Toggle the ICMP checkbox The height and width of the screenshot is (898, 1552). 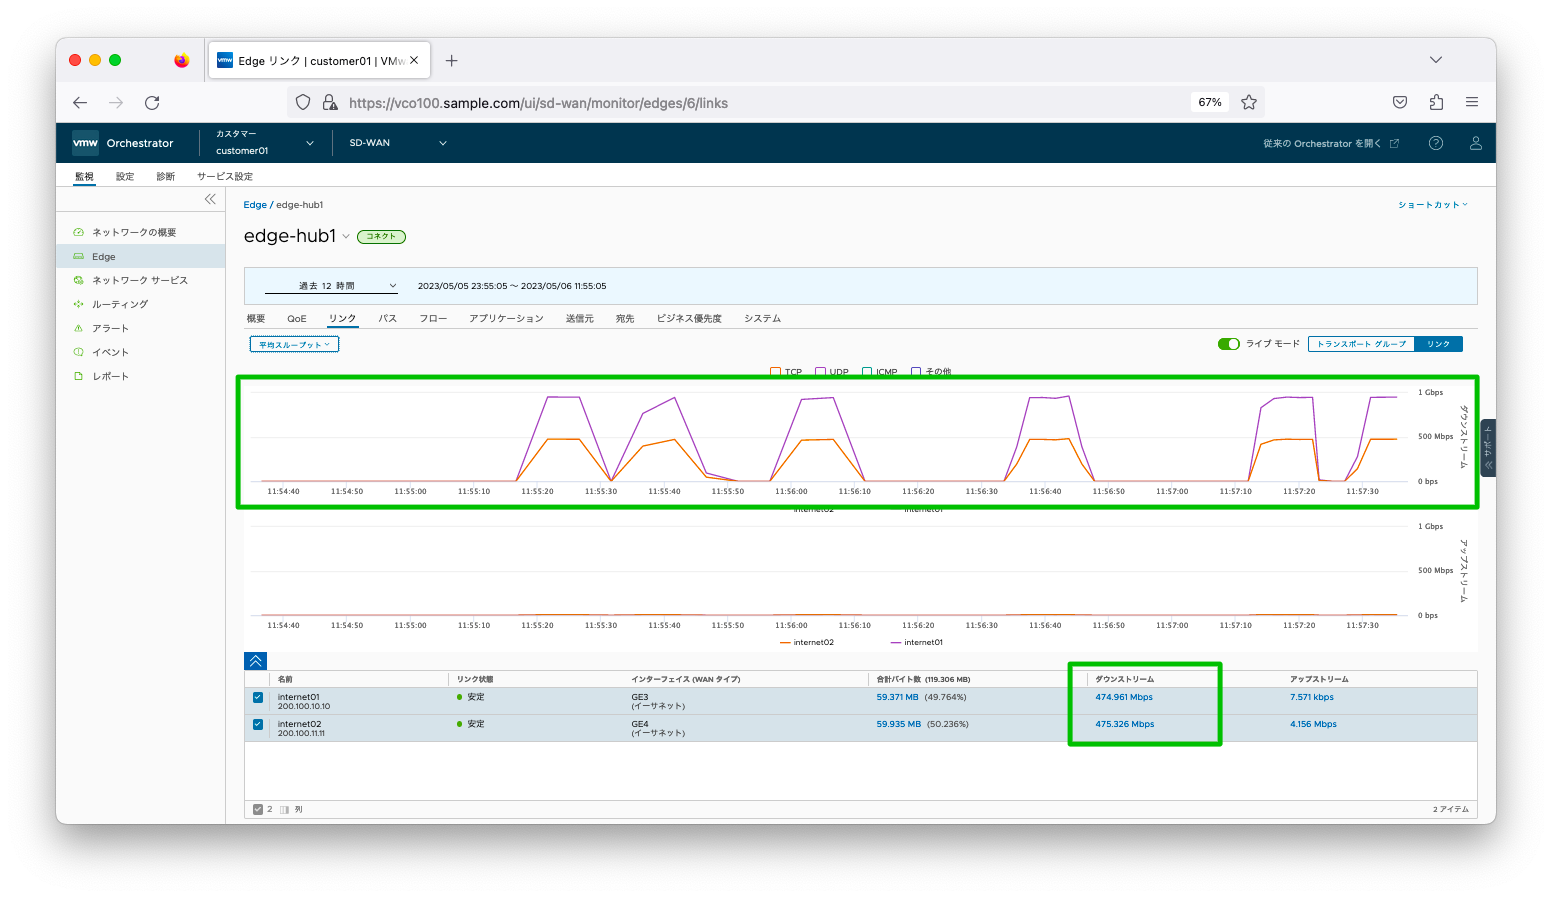coord(867,372)
